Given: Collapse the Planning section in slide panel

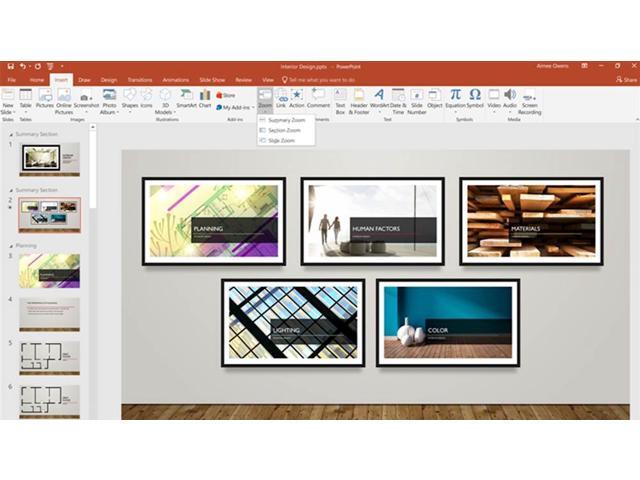Looking at the screenshot, I should [x=11, y=245].
